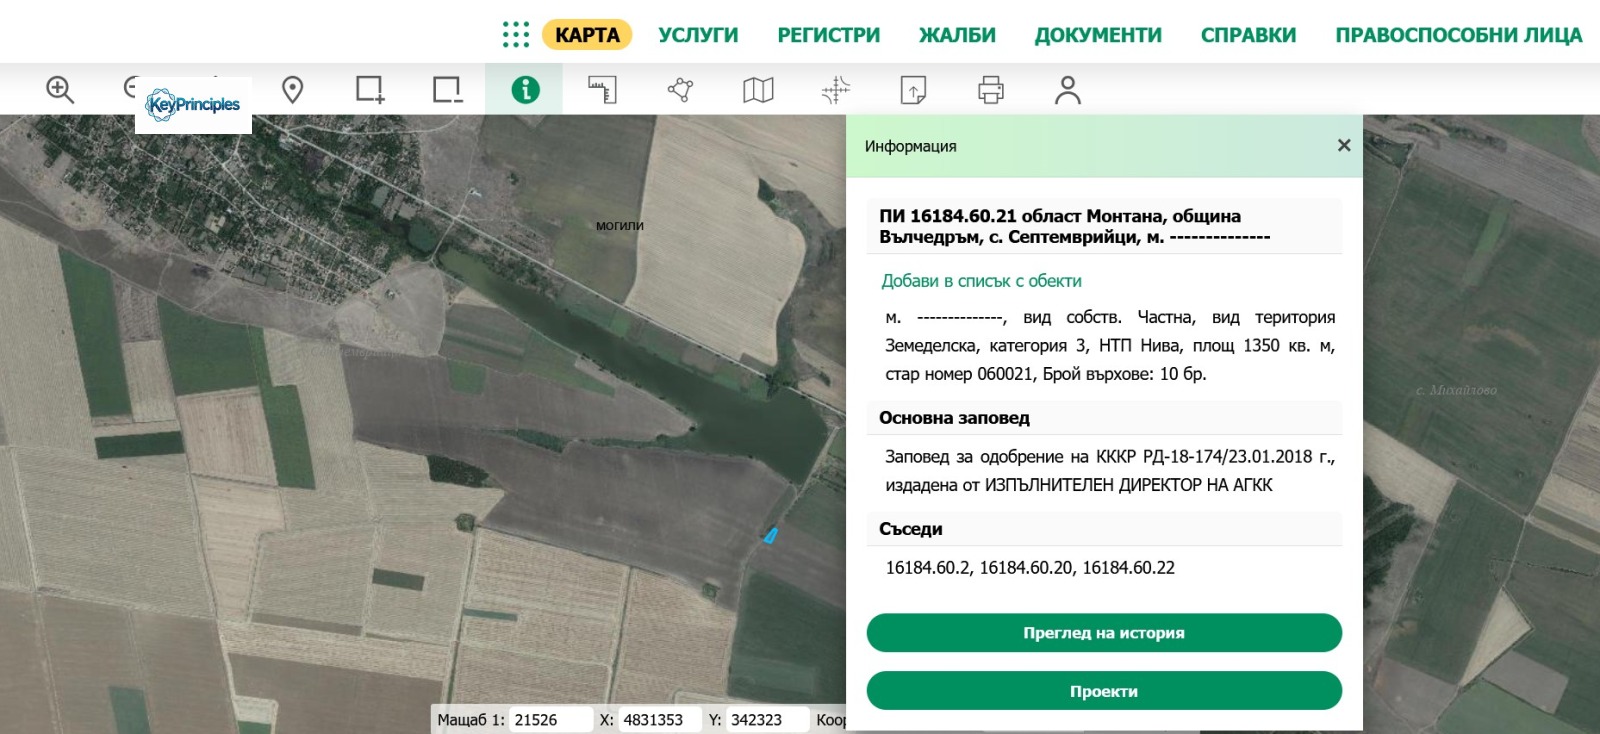The image size is (1600, 734).
Task: Select the location pin marker tool
Action: (x=292, y=90)
